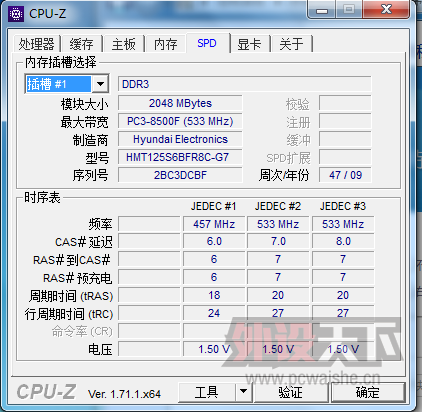422x412 pixels.
Task: Switch to the 处理器 tab
Action: pos(37,44)
